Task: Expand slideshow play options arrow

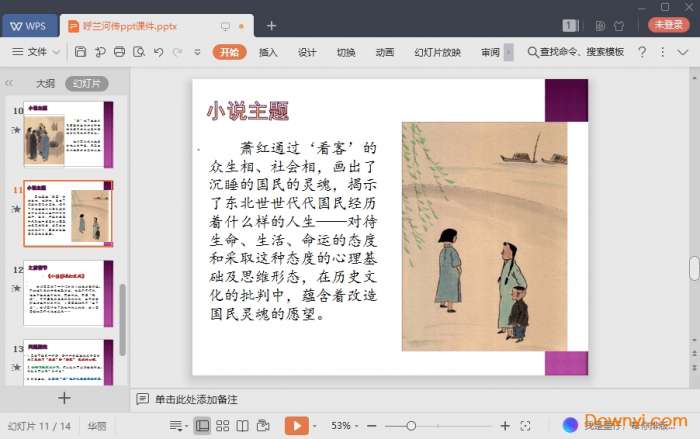Action: pos(314,426)
